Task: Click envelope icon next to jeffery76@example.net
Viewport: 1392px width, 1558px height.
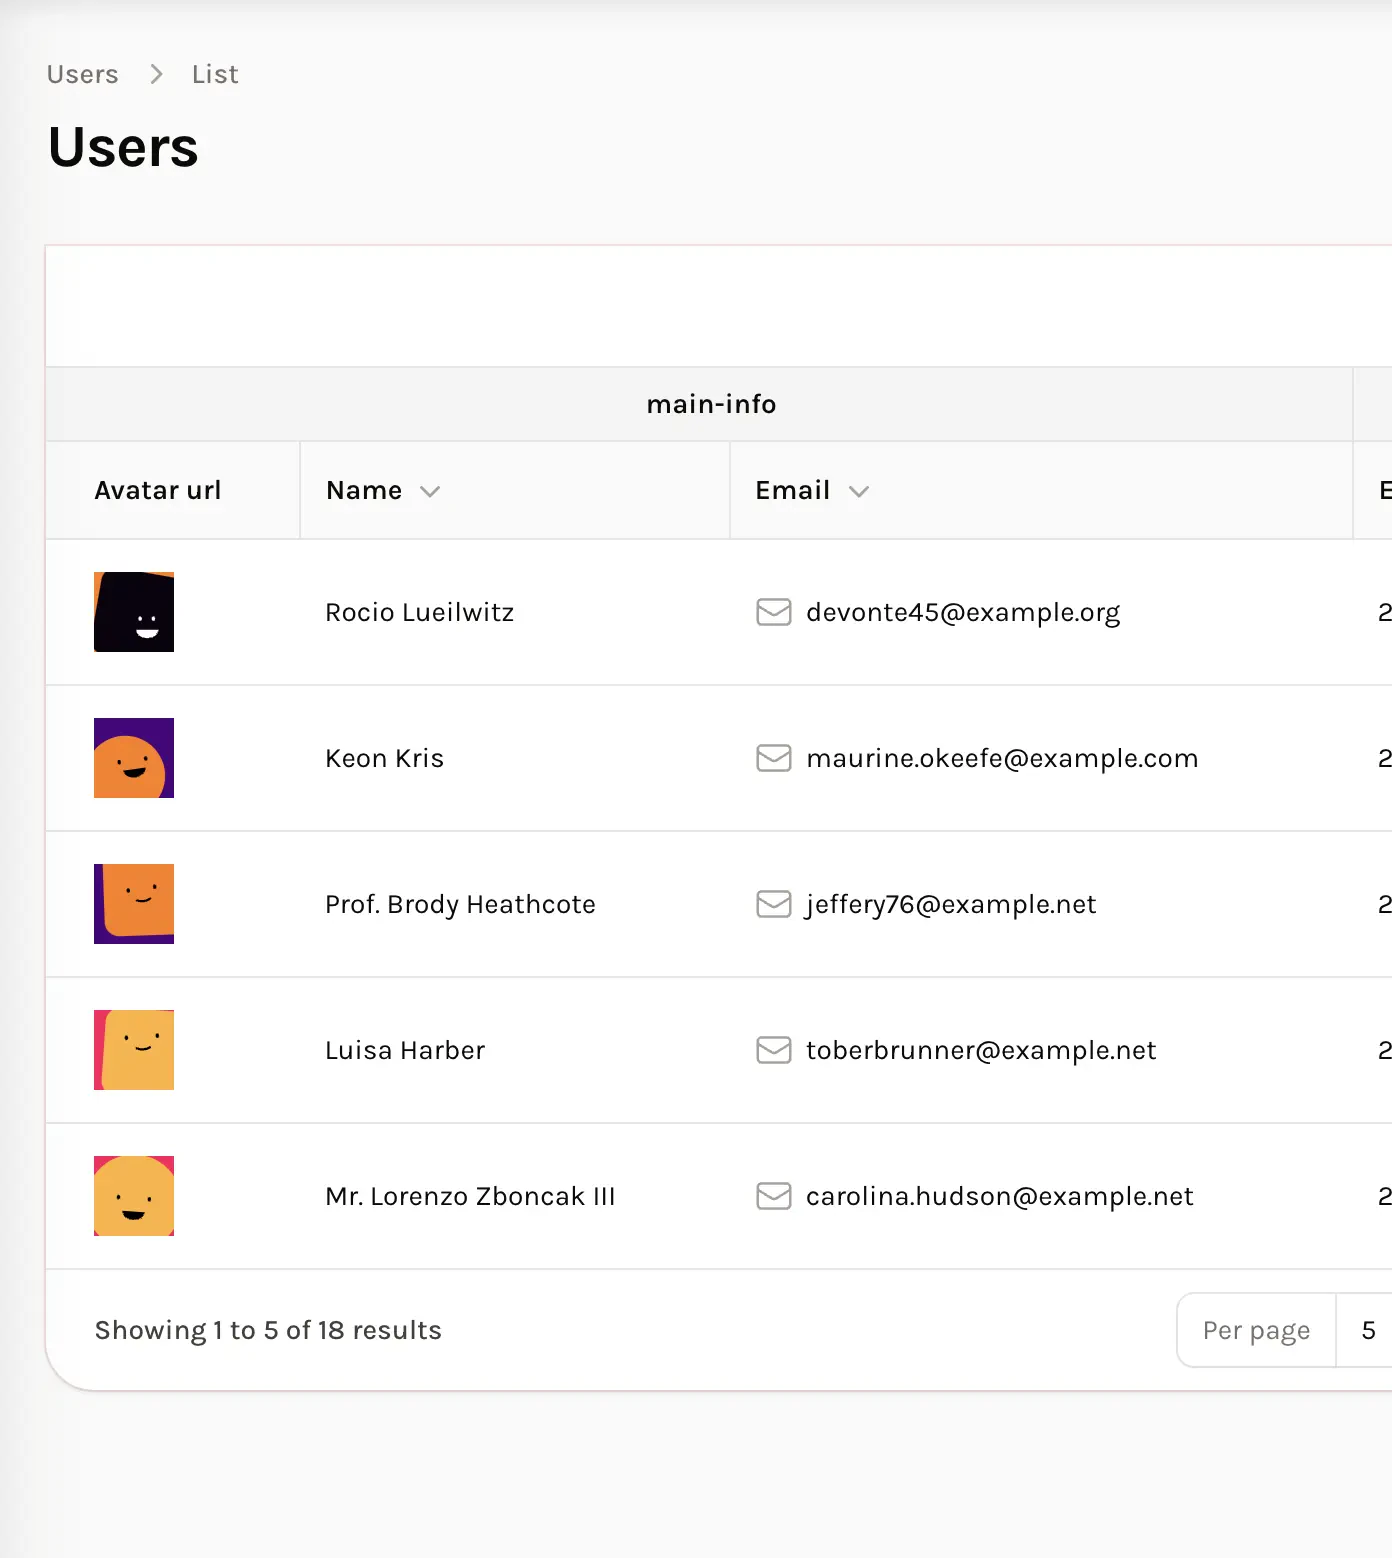Action: tap(773, 904)
